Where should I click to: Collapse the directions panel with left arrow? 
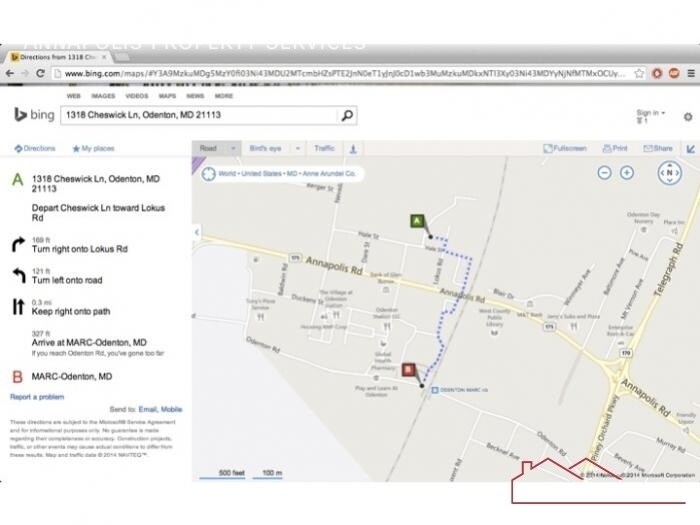(x=196, y=232)
